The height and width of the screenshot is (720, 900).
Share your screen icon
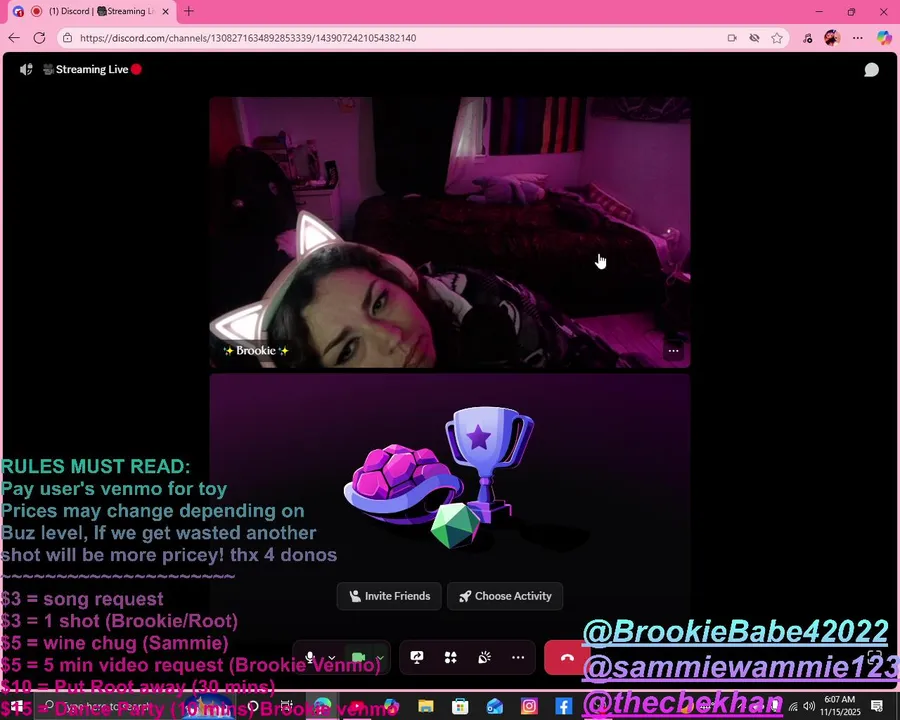pos(417,657)
